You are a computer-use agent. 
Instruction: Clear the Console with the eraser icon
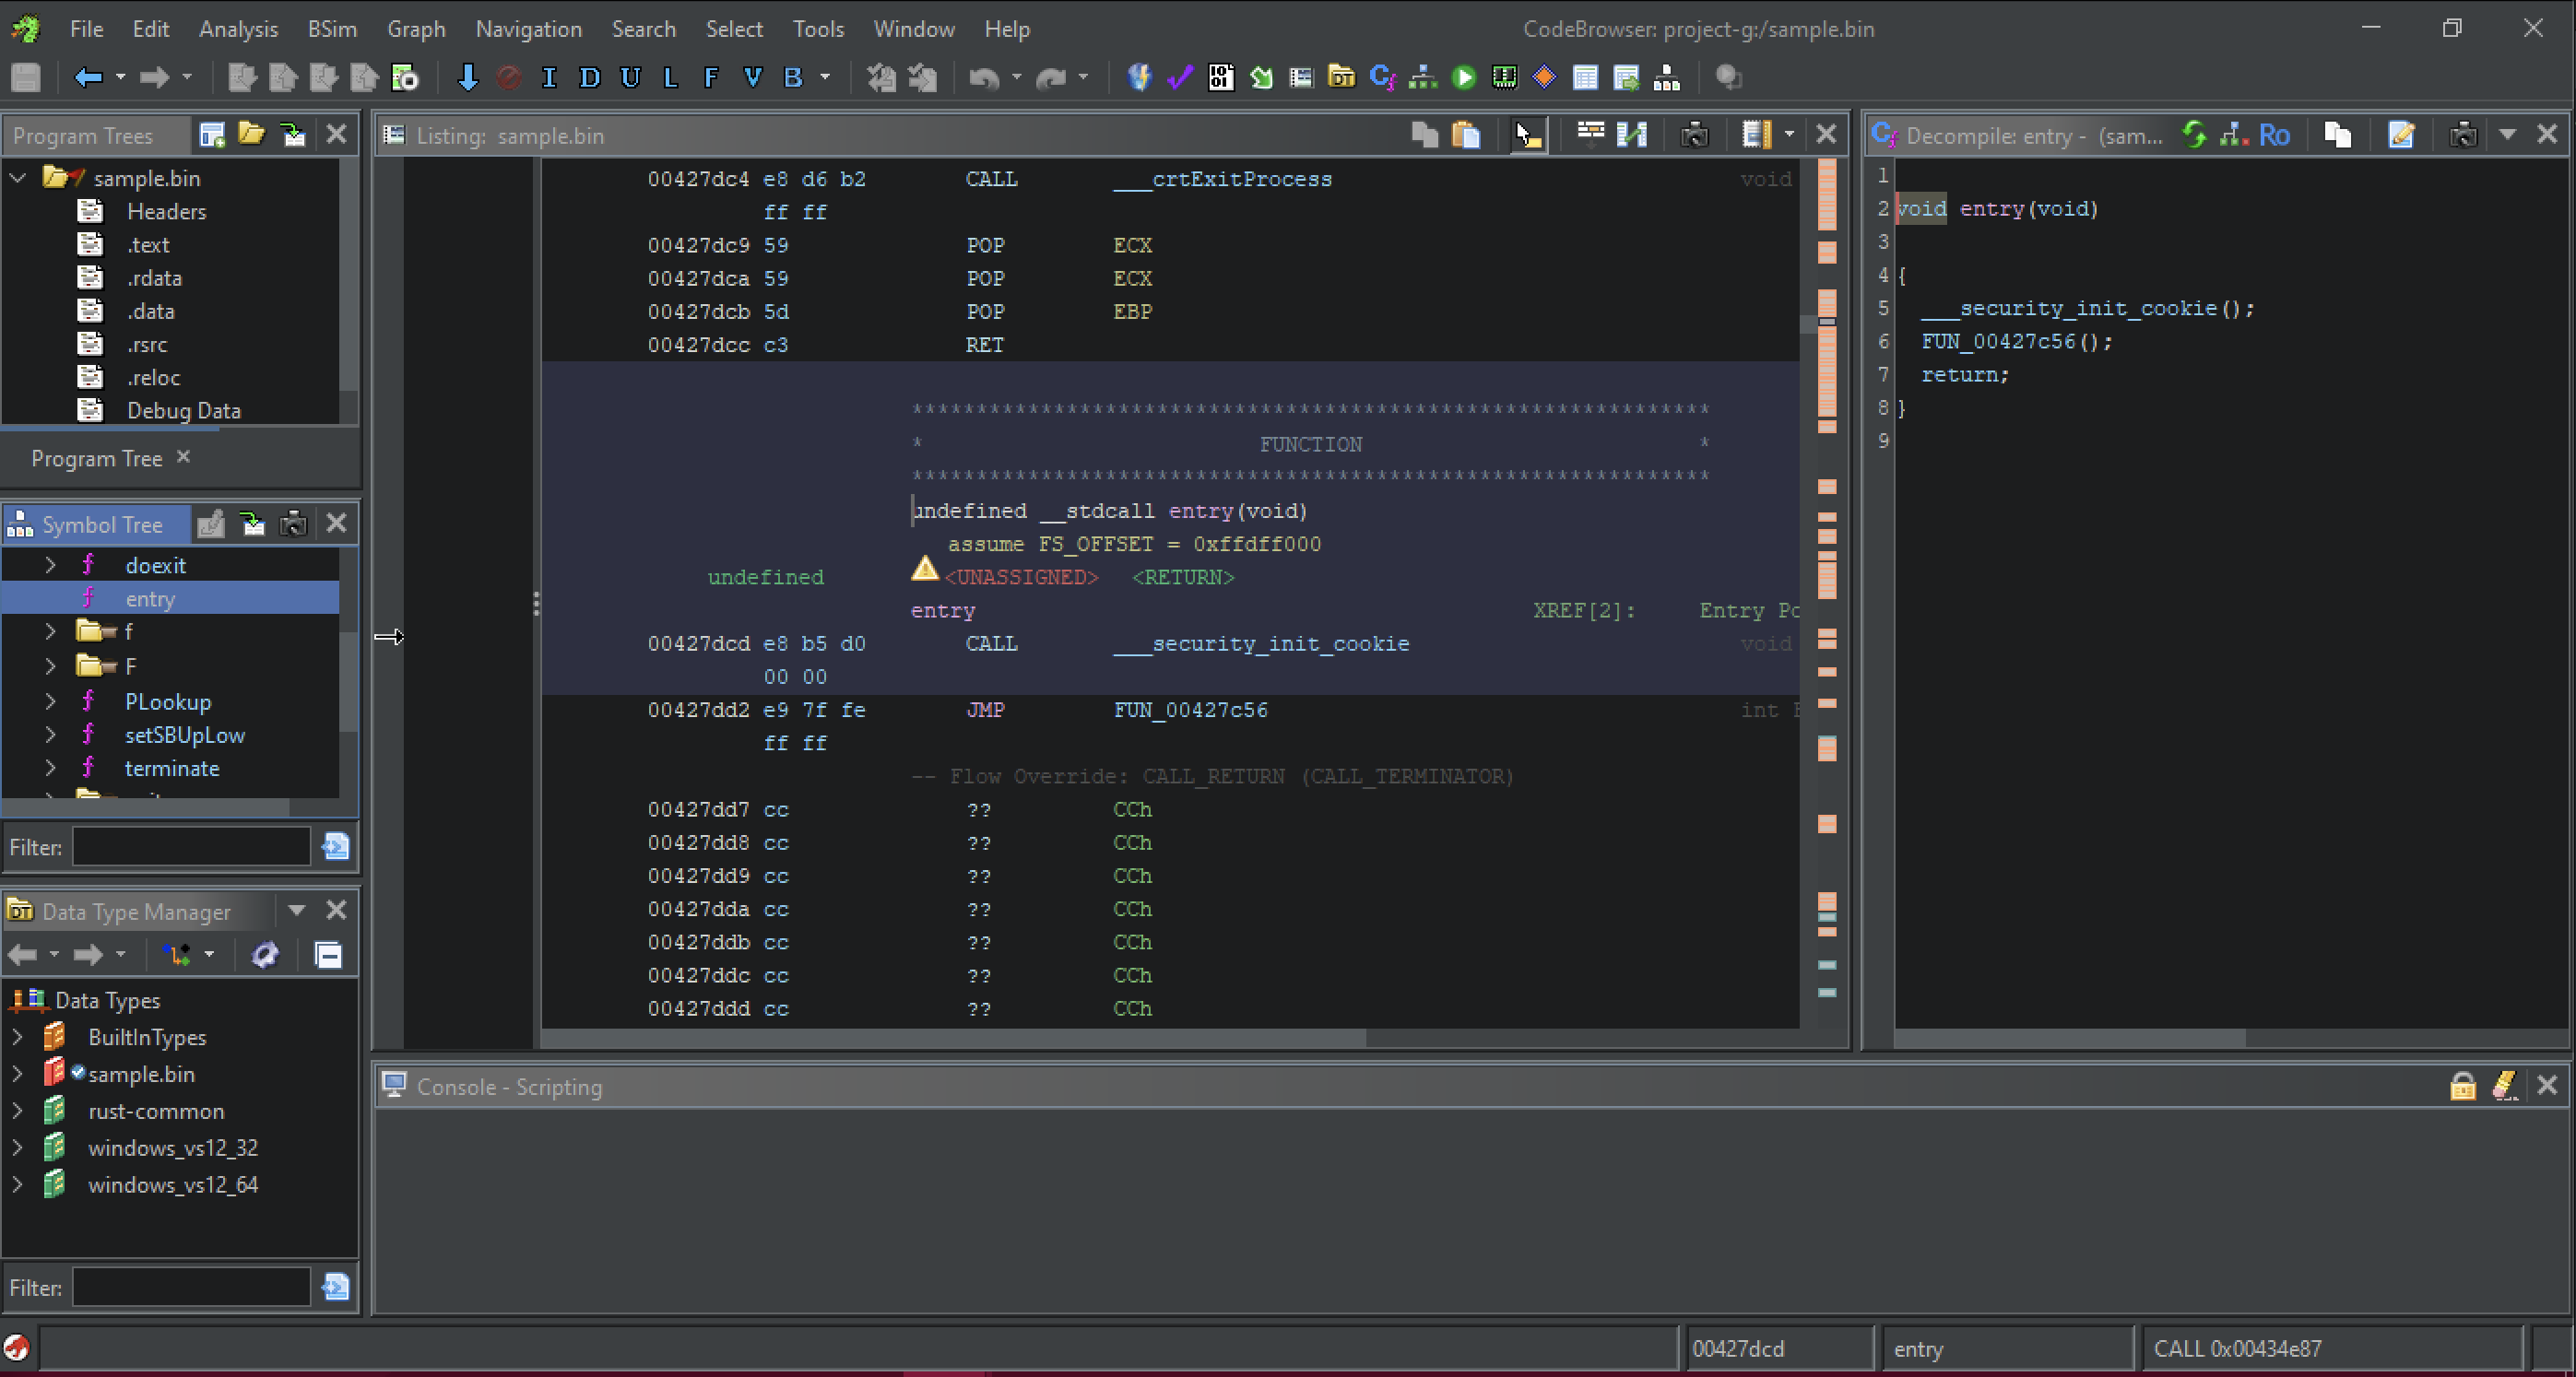tap(2504, 1086)
